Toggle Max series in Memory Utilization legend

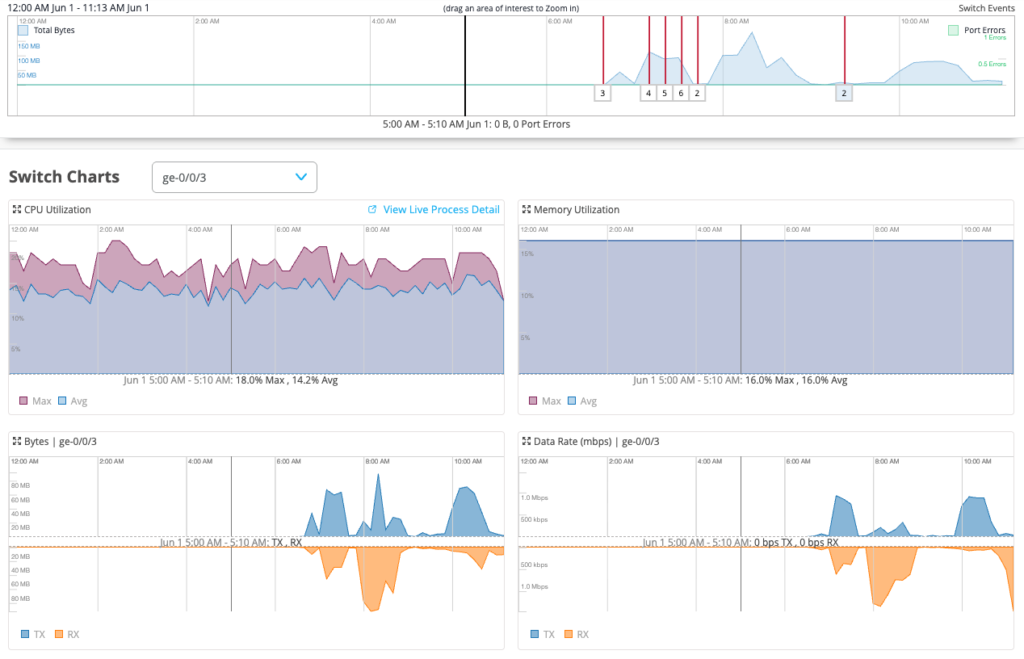point(545,401)
